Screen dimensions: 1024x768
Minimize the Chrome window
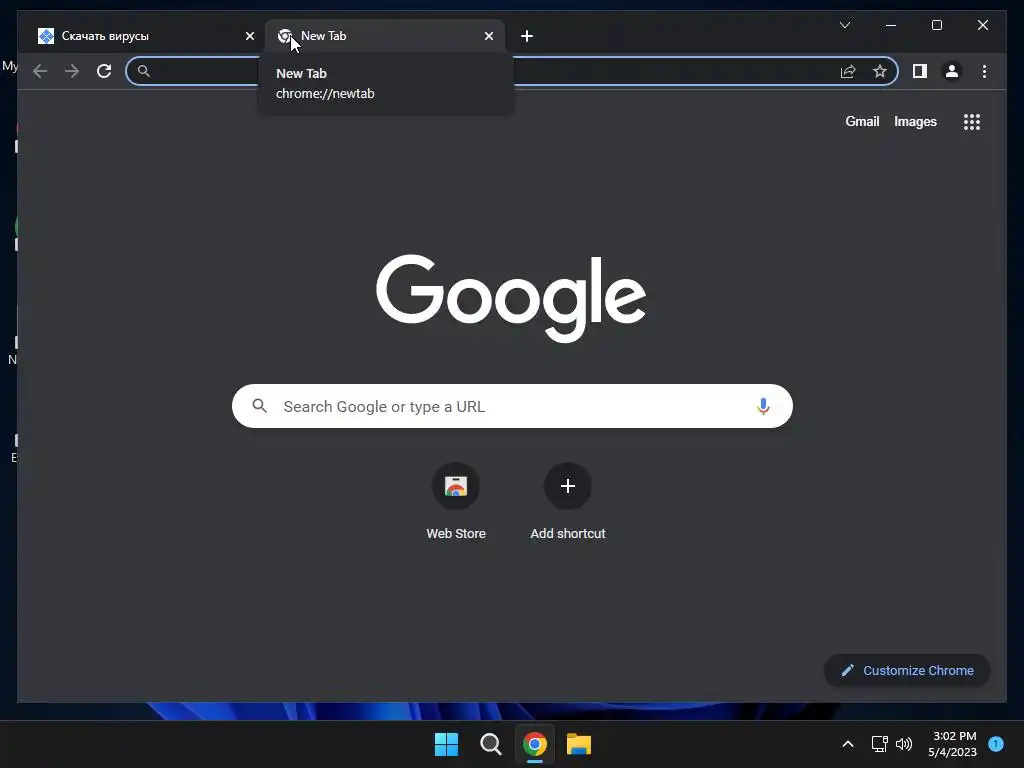tap(891, 25)
